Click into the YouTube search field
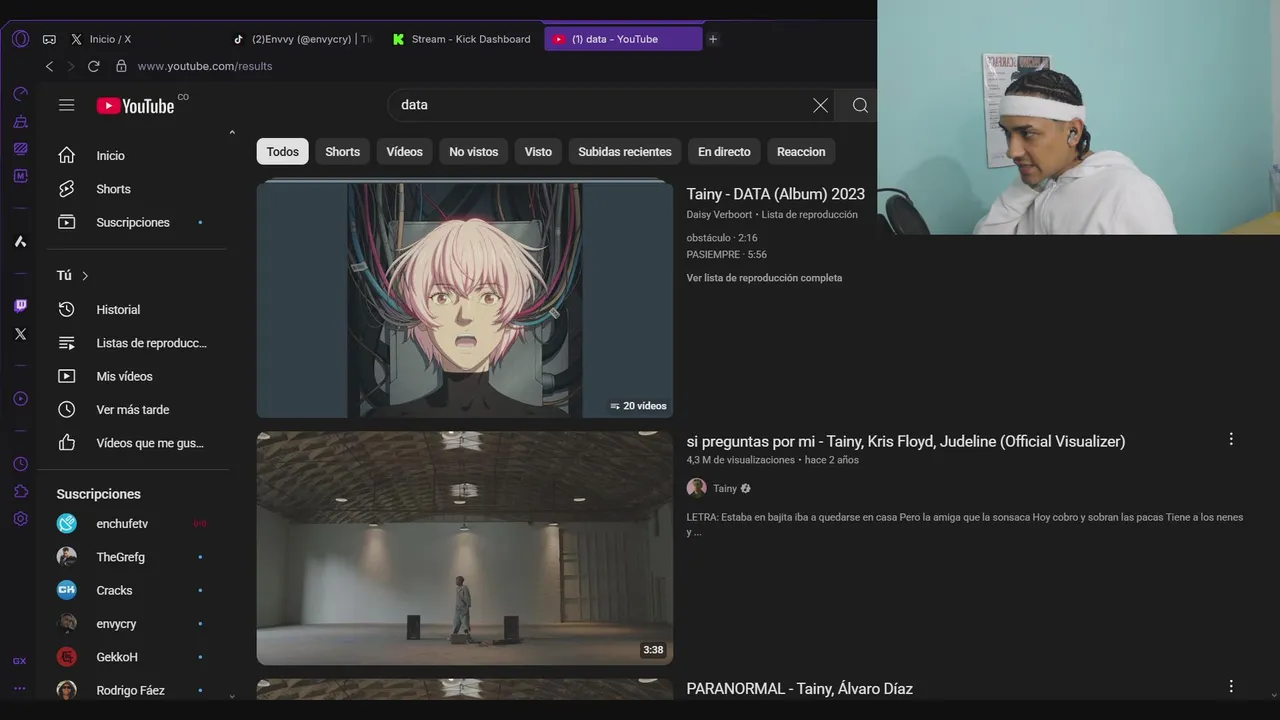1280x720 pixels. coord(600,105)
